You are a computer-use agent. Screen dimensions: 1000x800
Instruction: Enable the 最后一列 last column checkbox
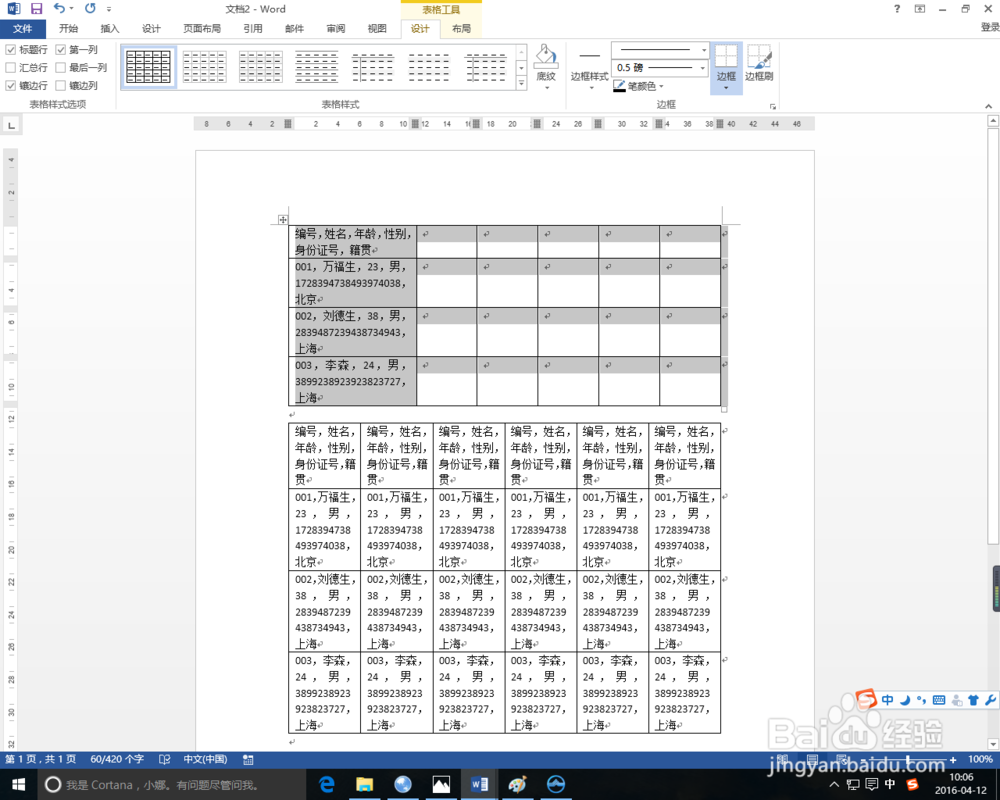point(61,68)
